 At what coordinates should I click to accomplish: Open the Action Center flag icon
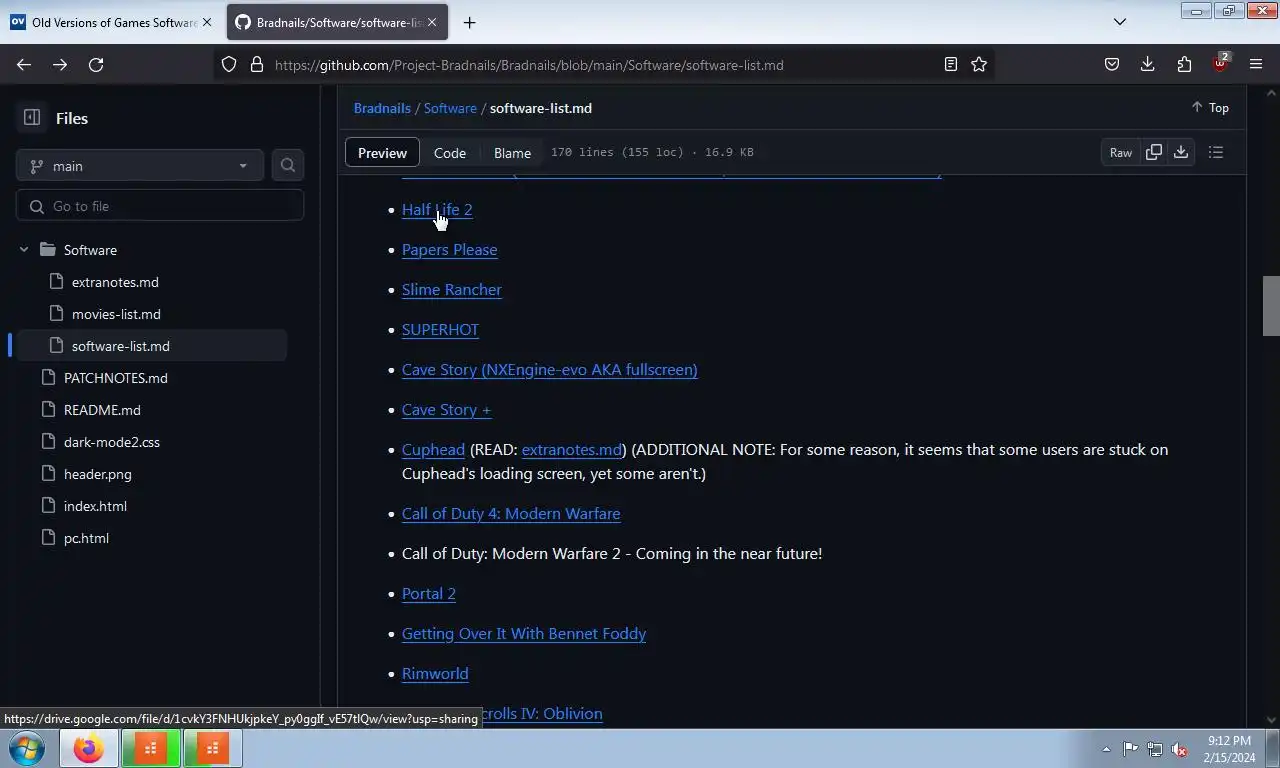[1130, 749]
